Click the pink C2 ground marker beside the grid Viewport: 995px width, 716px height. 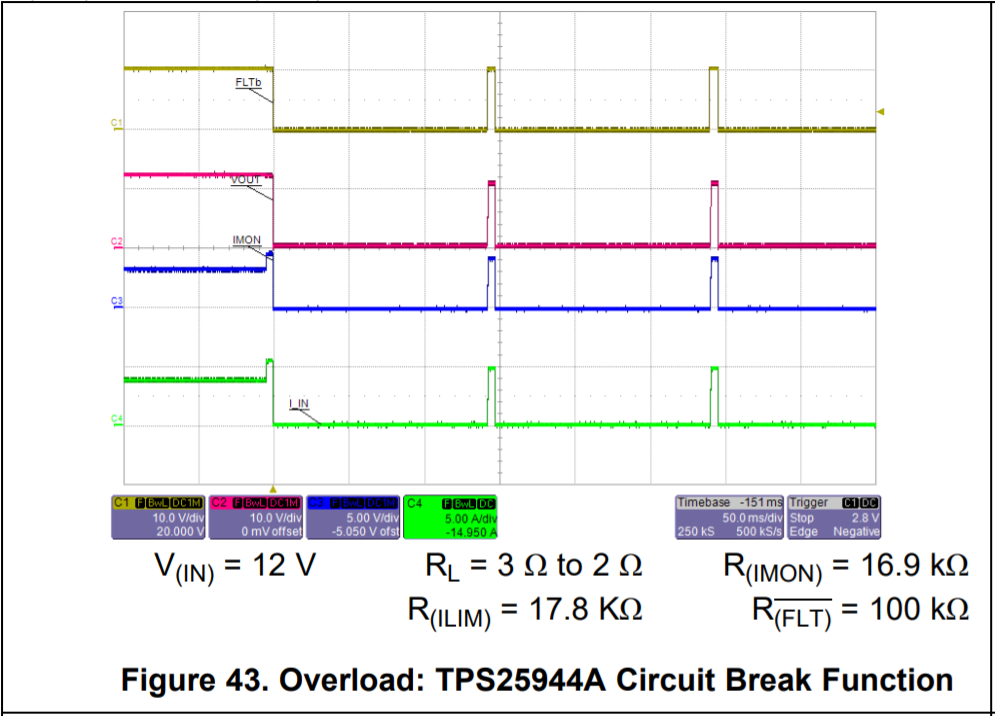click(x=117, y=243)
